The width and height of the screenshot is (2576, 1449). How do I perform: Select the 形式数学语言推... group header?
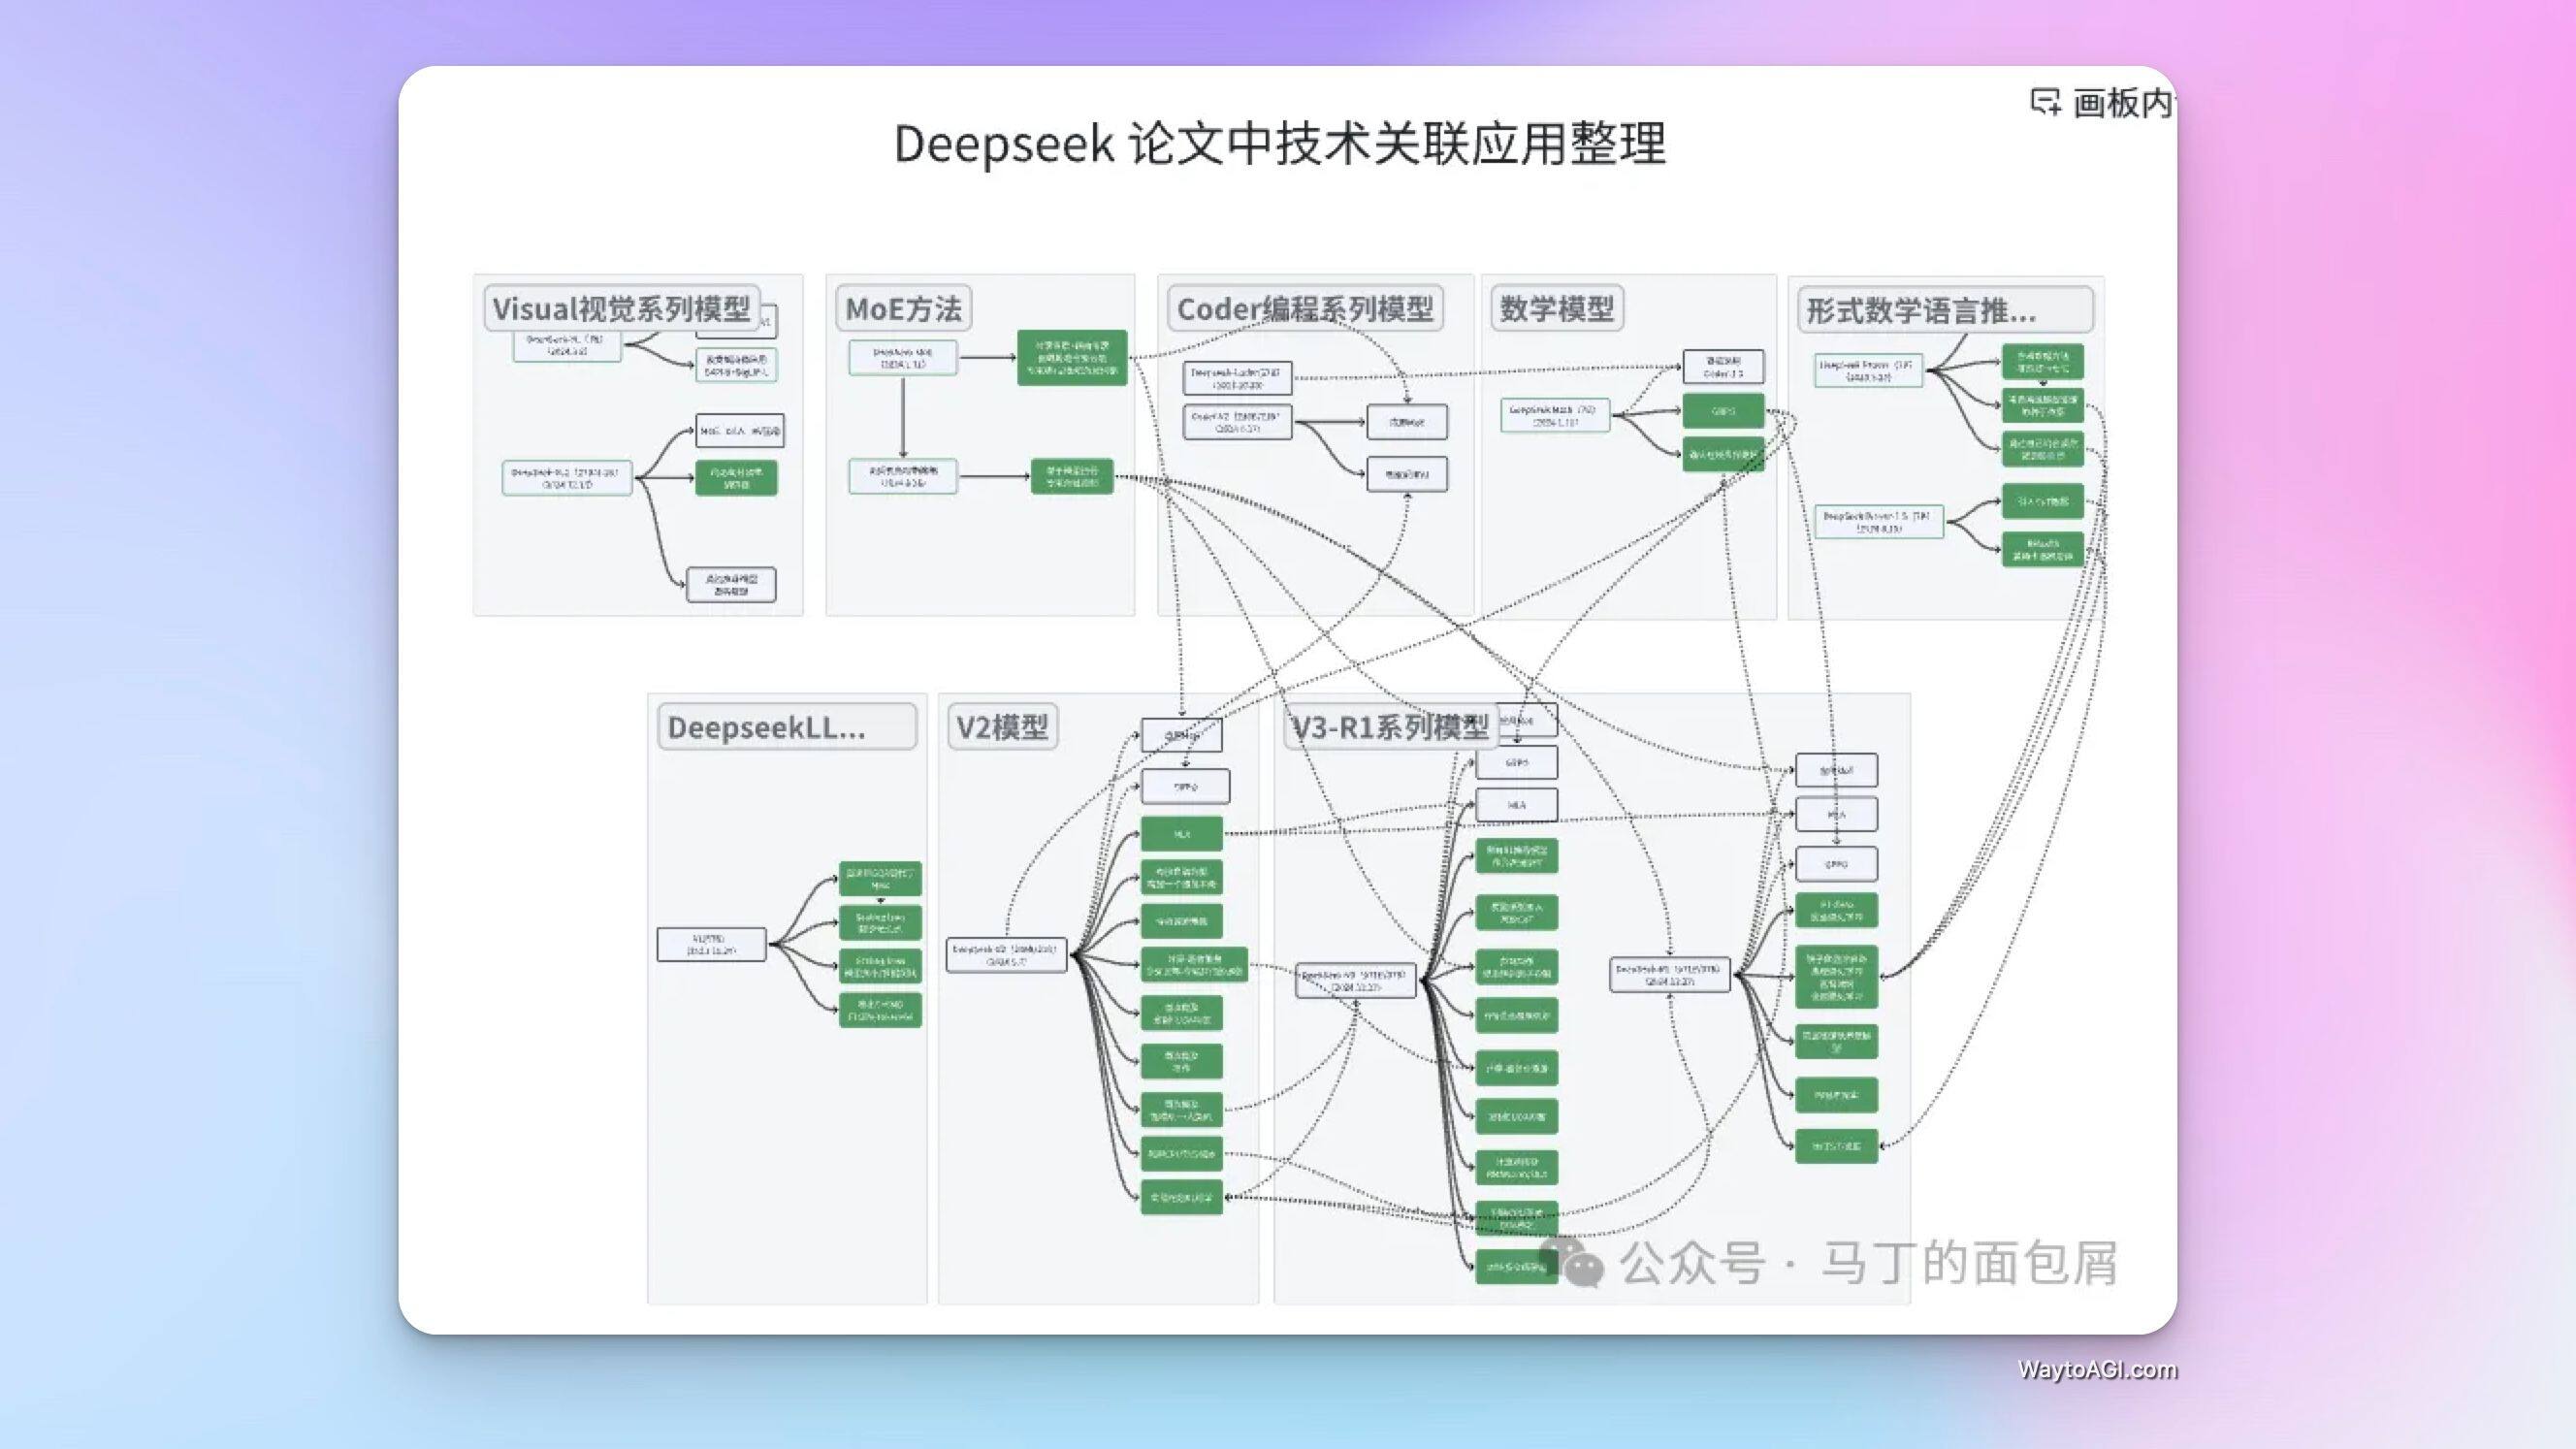(1944, 310)
